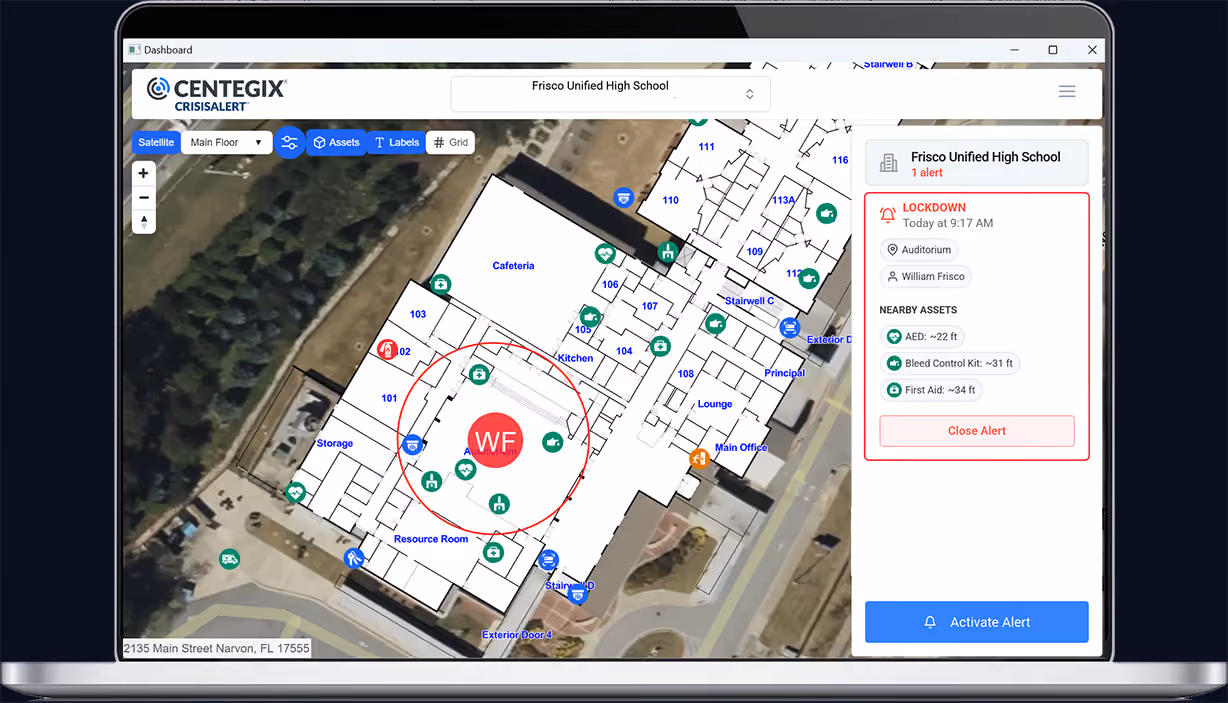Viewport: 1228px width, 703px height.
Task: Select the AED icon outside the Storage wing
Action: point(295,492)
